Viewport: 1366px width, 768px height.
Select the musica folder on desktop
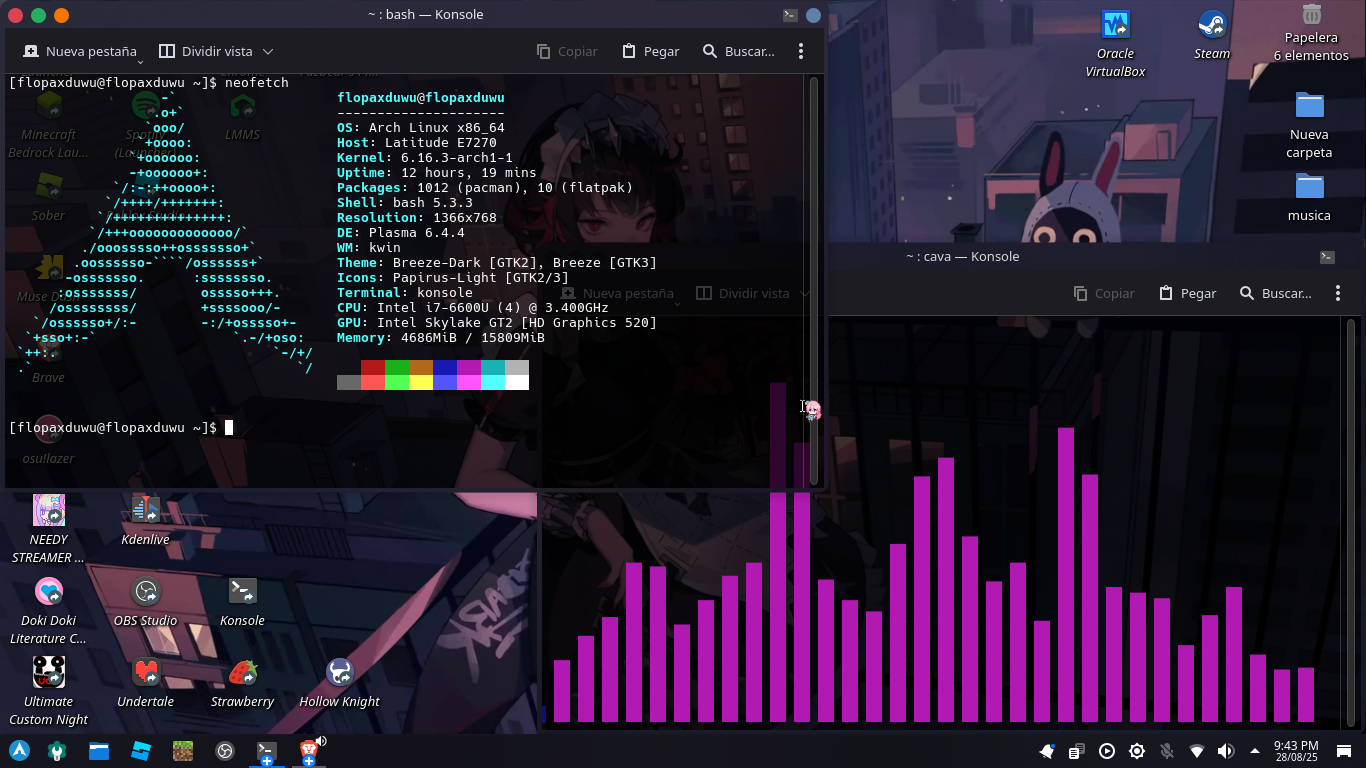[1309, 197]
